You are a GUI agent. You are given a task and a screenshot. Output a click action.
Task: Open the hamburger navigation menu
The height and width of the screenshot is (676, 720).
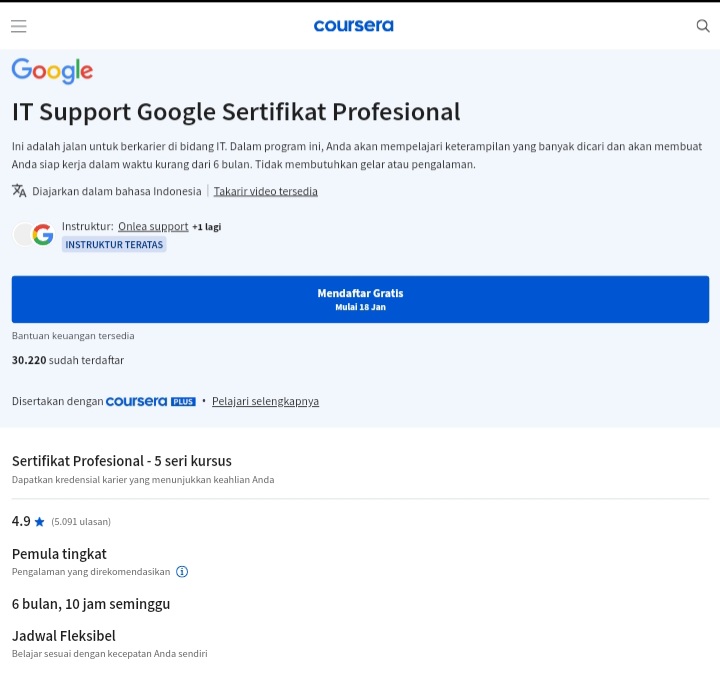coord(19,26)
